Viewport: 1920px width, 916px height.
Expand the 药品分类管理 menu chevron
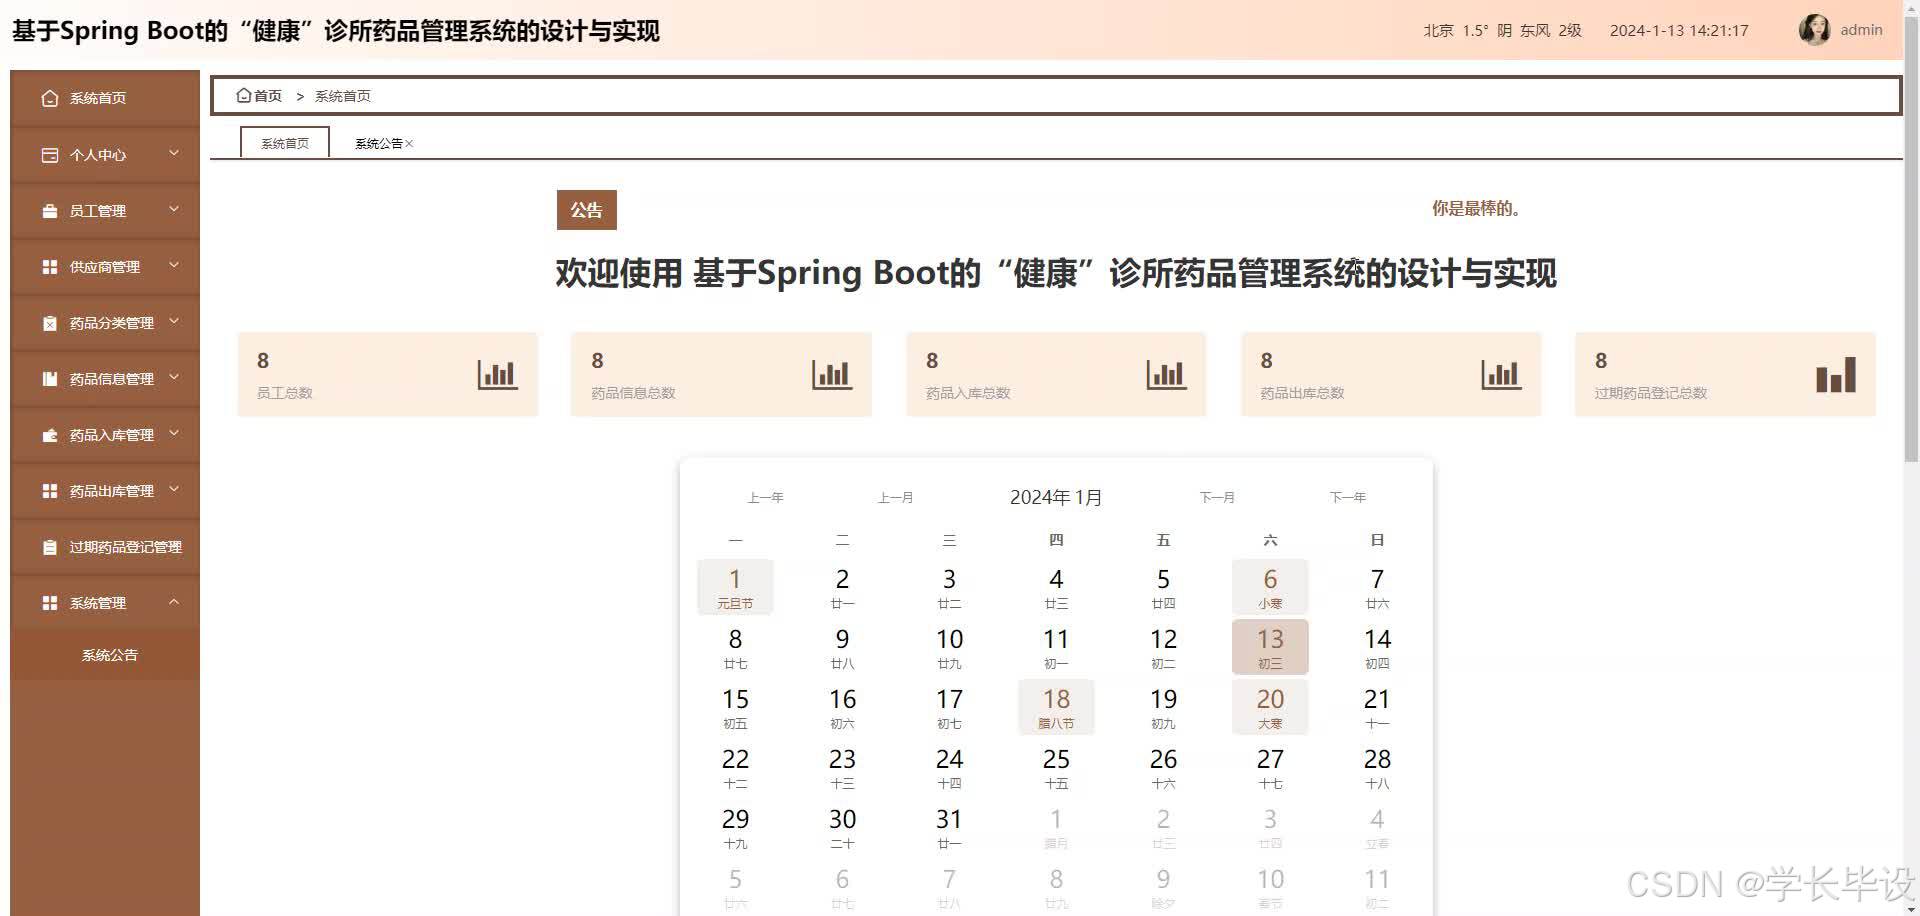[174, 321]
